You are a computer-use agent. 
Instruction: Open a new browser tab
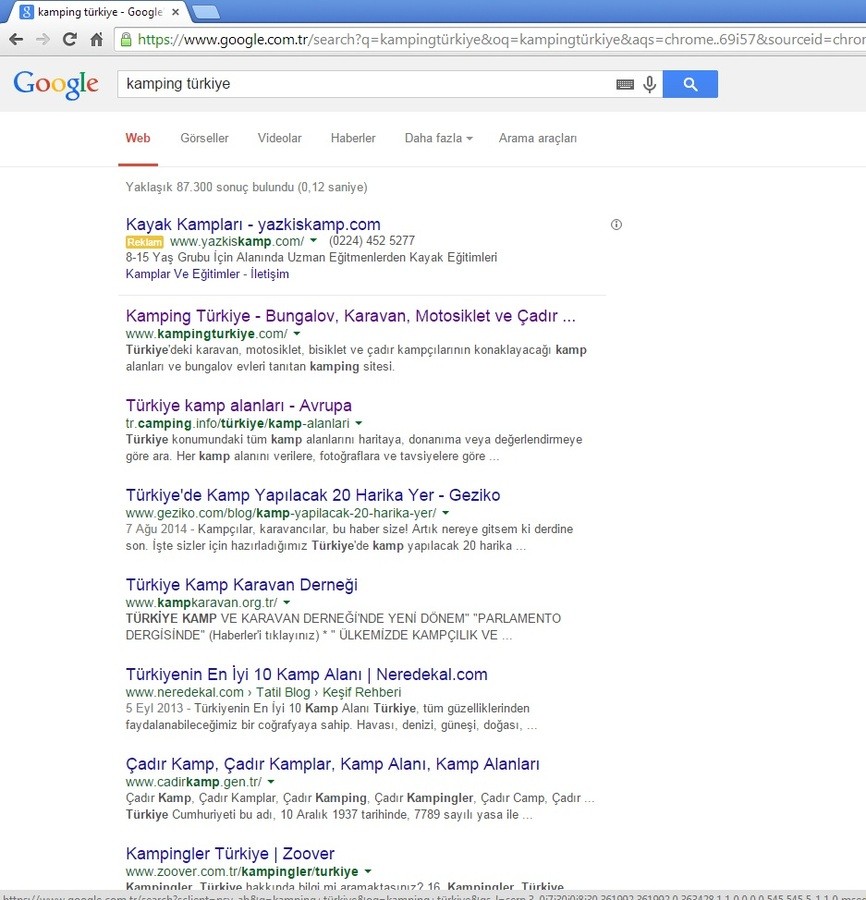206,11
